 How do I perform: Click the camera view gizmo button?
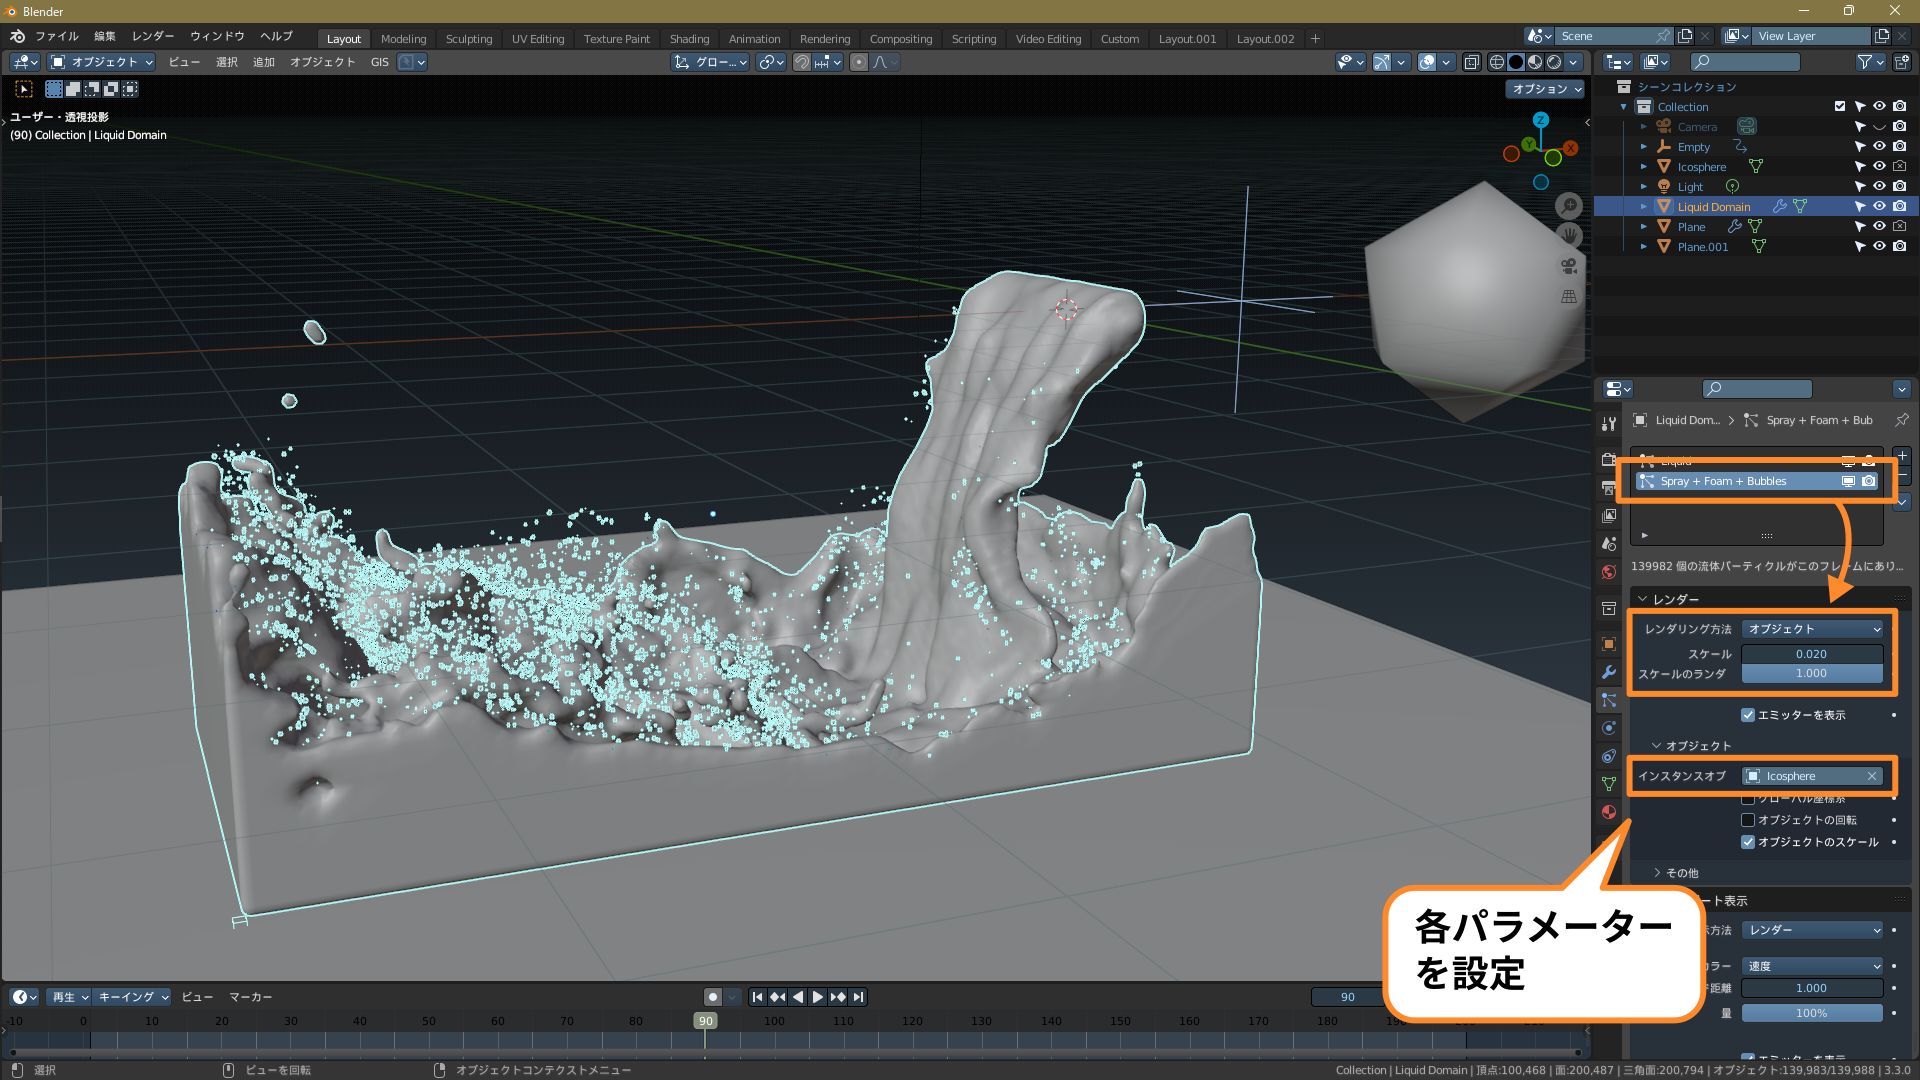[x=1568, y=266]
